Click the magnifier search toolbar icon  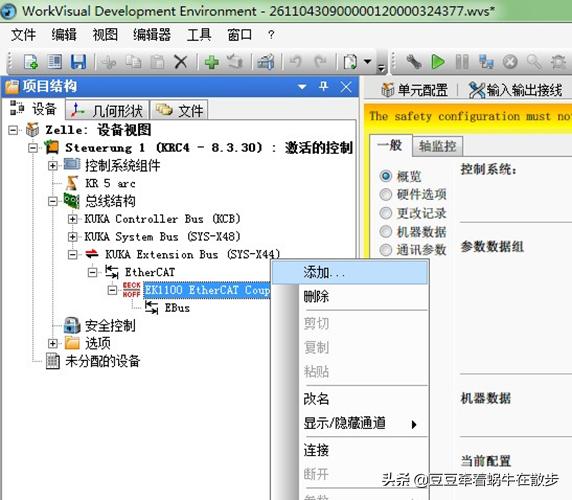click(534, 62)
